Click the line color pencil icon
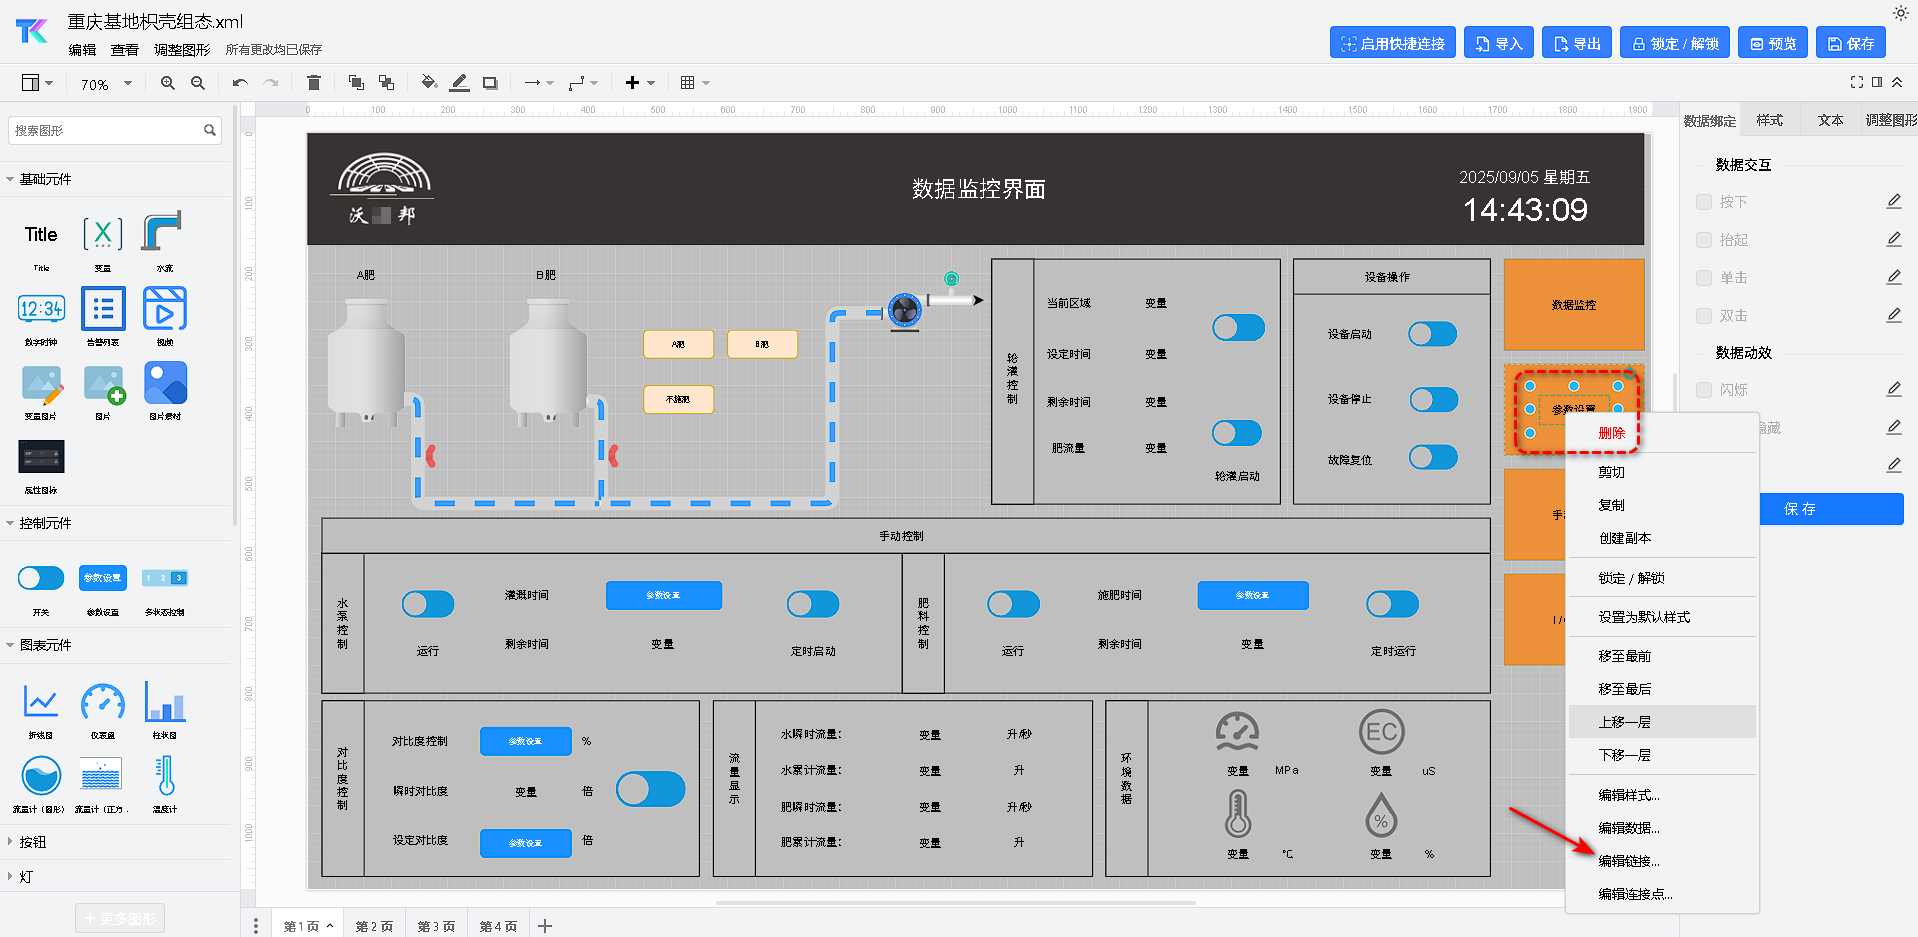This screenshot has height=937, width=1918. pos(459,83)
